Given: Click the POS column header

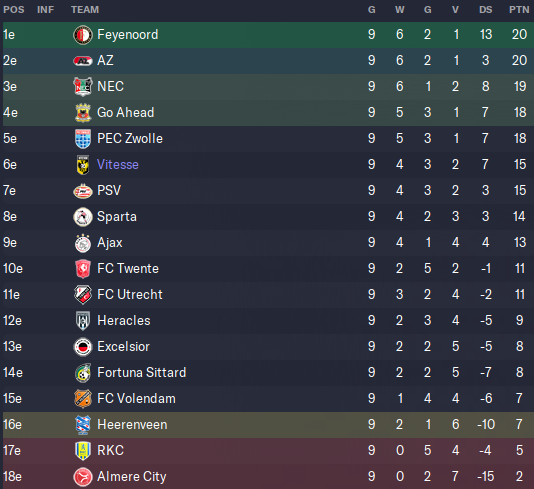Looking at the screenshot, I should 14,10.
